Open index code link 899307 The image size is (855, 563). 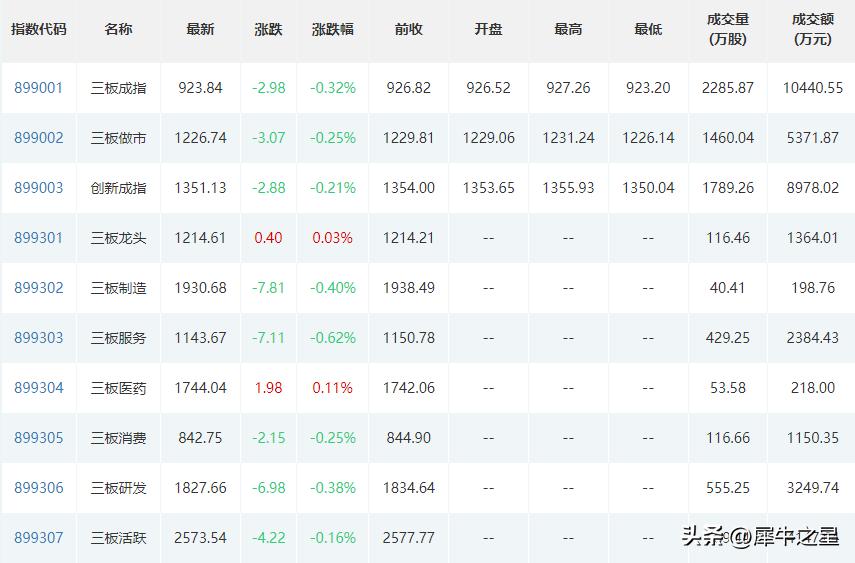38,538
